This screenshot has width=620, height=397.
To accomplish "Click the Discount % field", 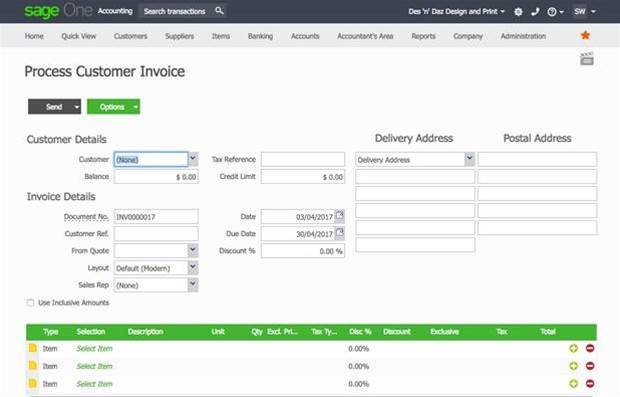I will click(x=303, y=251).
